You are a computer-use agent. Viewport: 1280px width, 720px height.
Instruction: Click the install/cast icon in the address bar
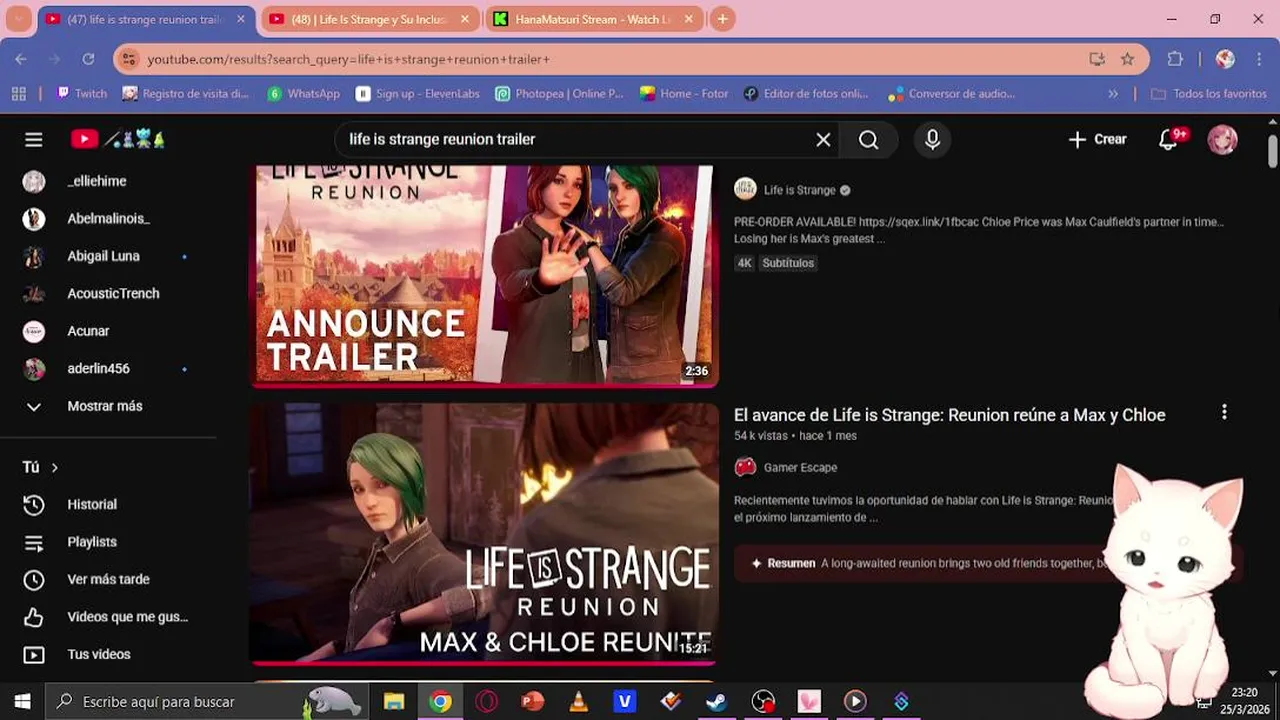tap(1097, 59)
